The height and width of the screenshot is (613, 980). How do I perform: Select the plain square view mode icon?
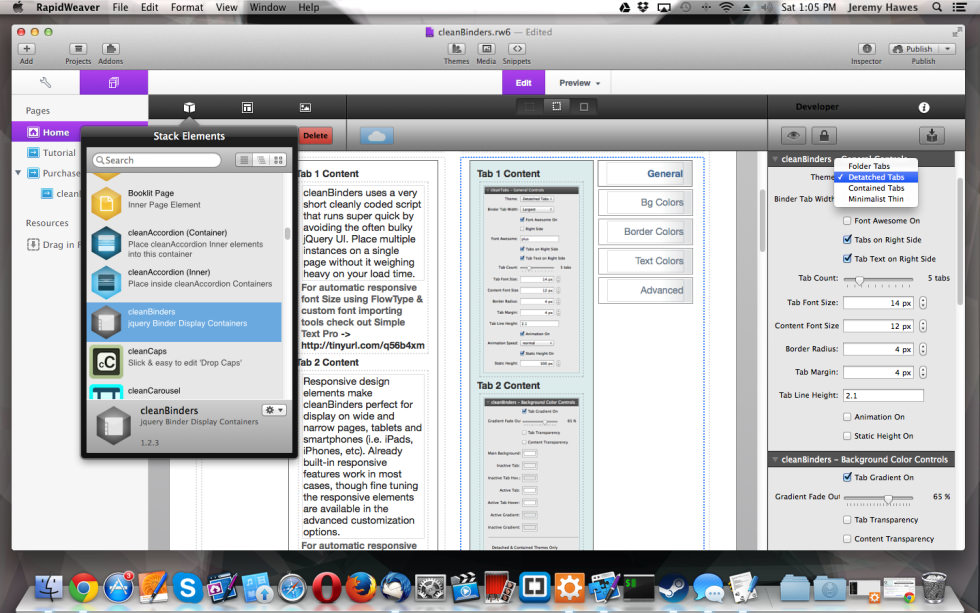coord(584,107)
